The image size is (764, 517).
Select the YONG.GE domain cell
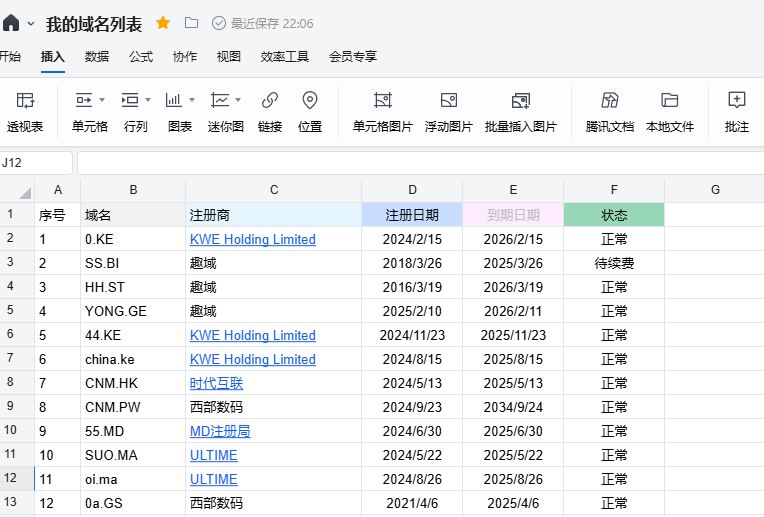133,311
